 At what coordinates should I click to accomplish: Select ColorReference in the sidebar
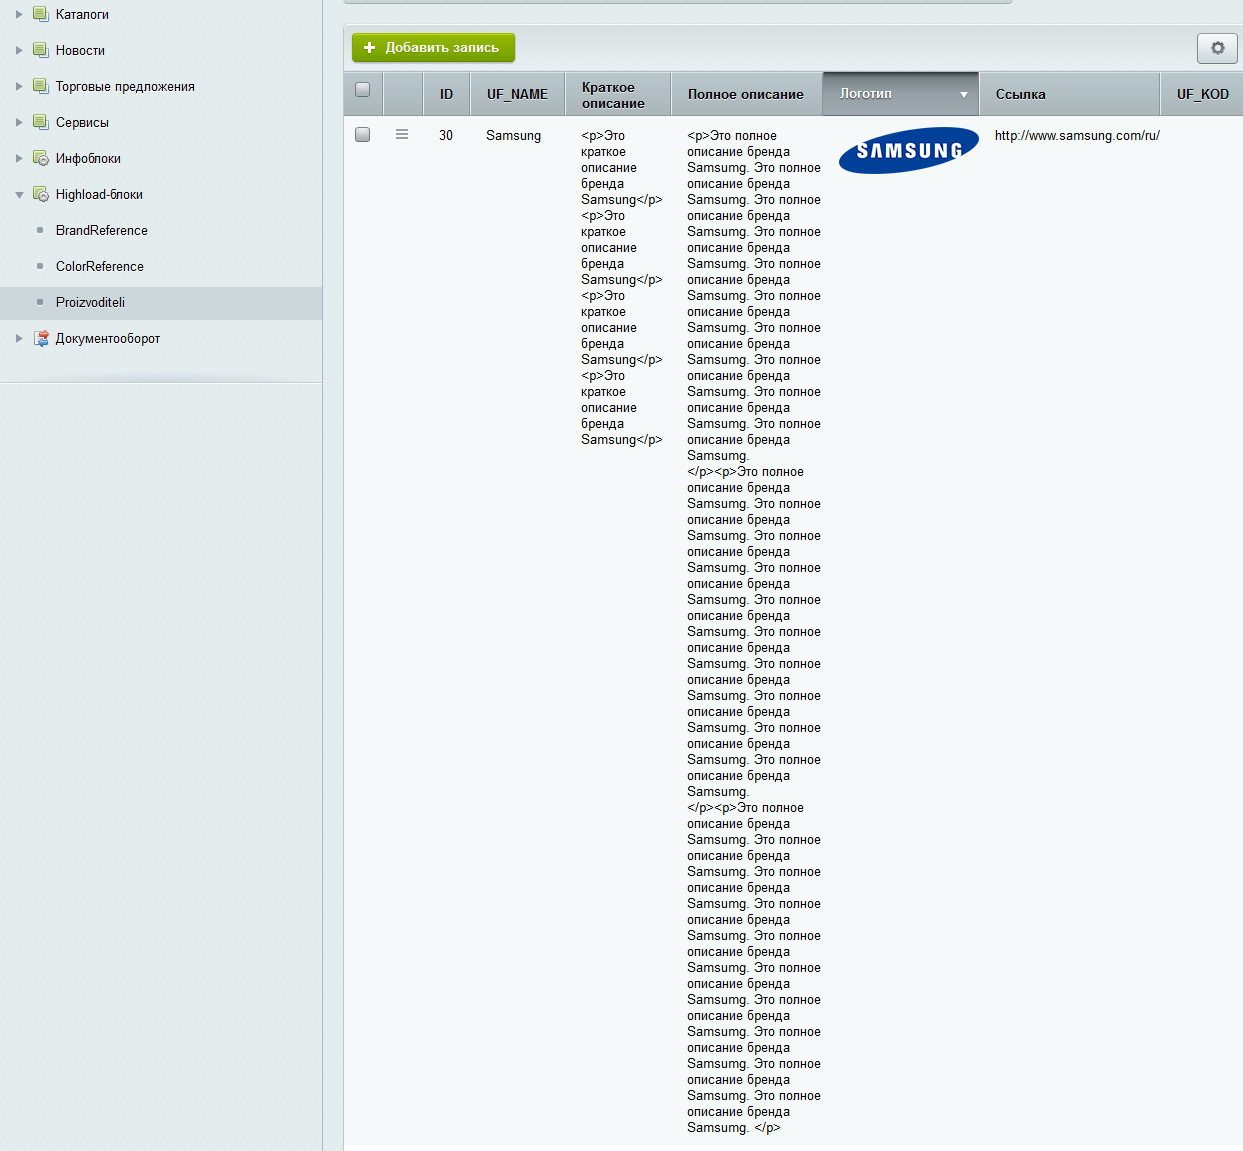click(x=99, y=266)
